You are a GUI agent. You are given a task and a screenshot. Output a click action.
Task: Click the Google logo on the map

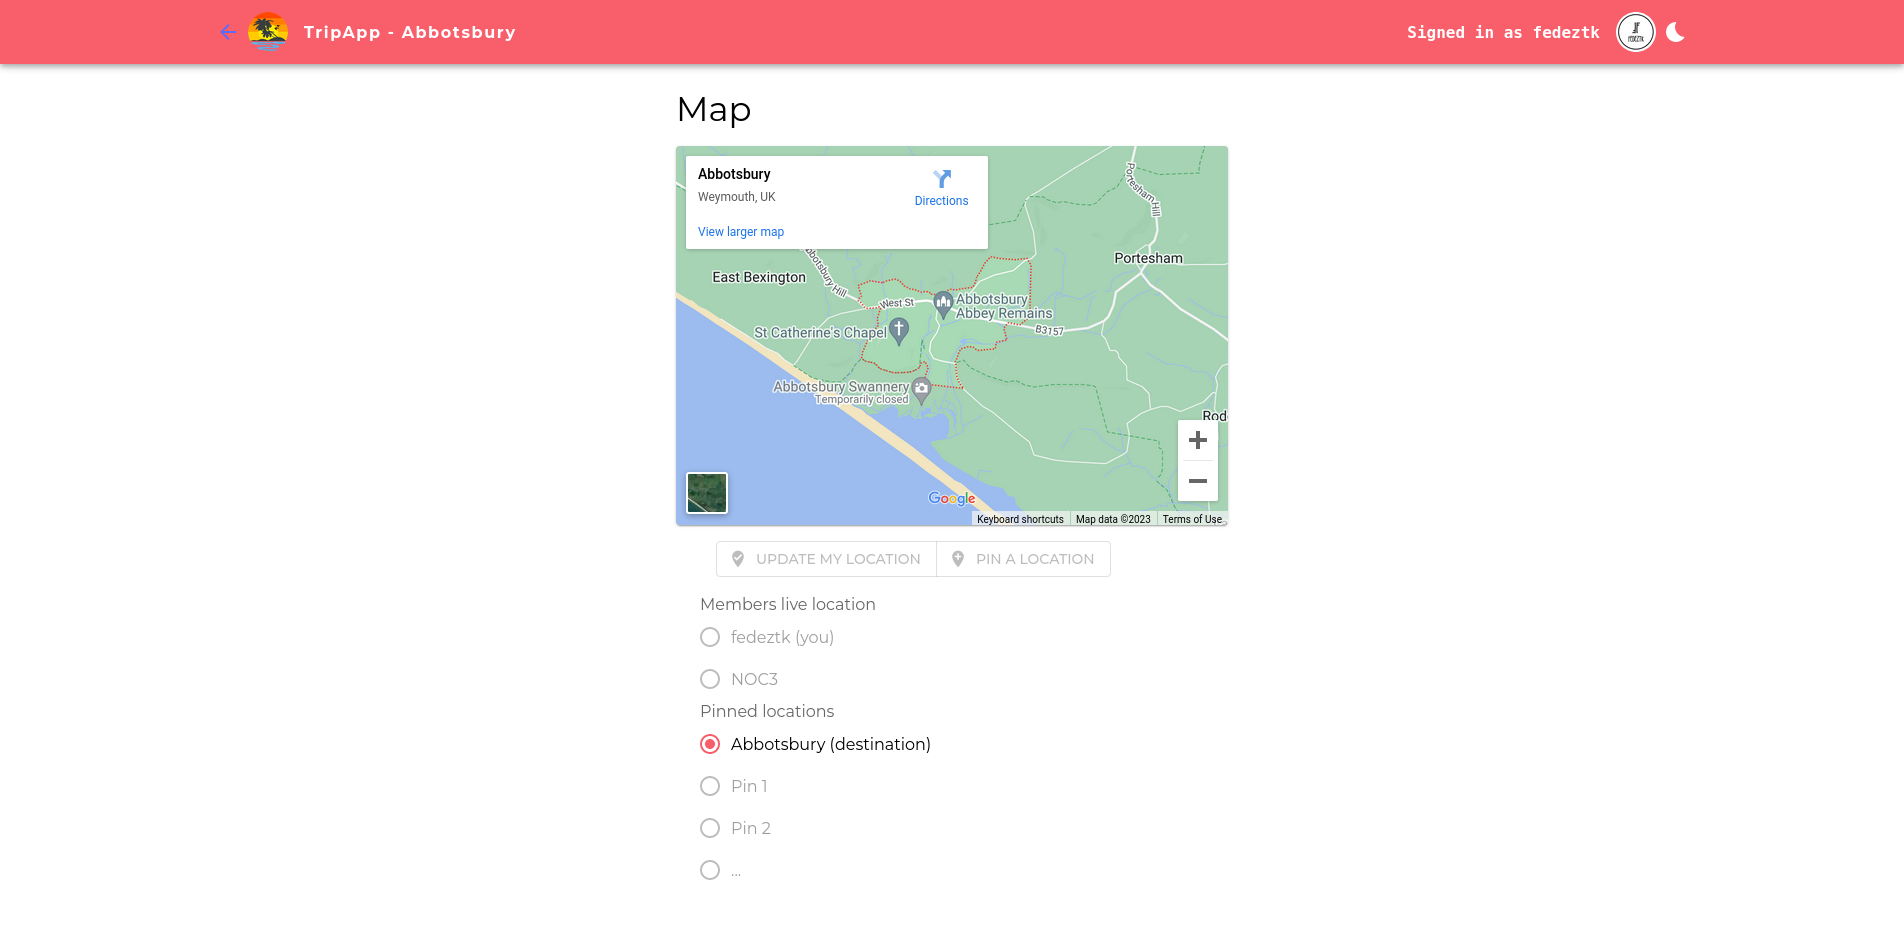pos(951,498)
